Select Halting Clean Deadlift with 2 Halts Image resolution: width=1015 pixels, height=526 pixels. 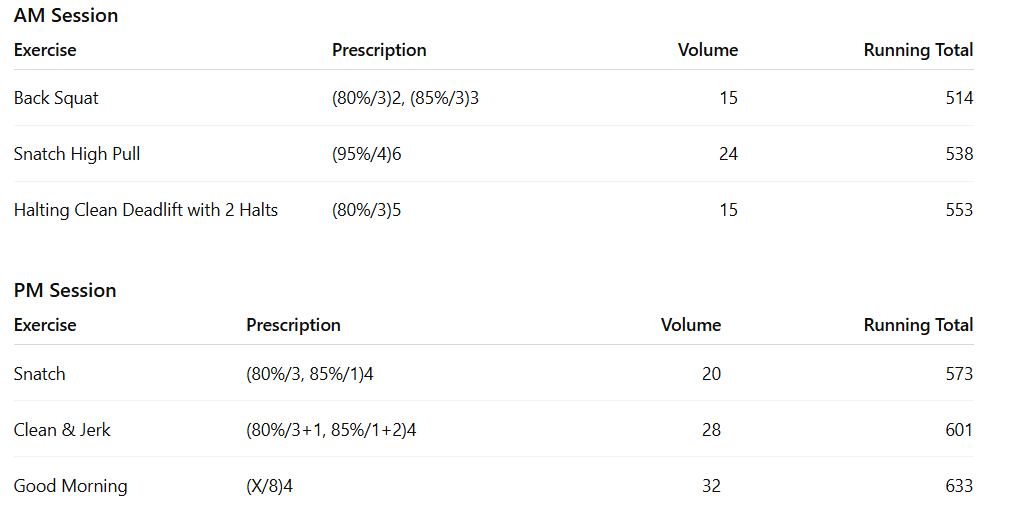click(146, 210)
